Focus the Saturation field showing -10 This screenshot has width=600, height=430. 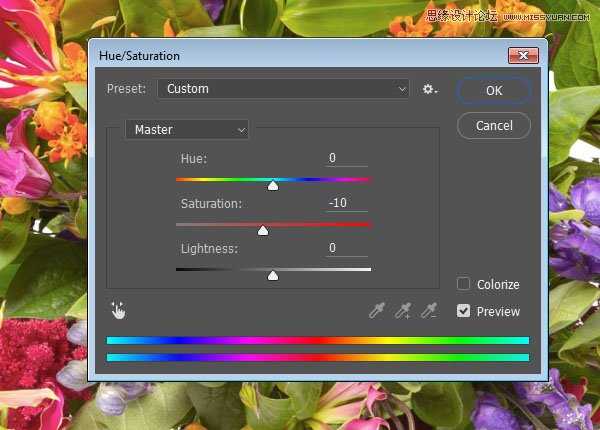346,203
